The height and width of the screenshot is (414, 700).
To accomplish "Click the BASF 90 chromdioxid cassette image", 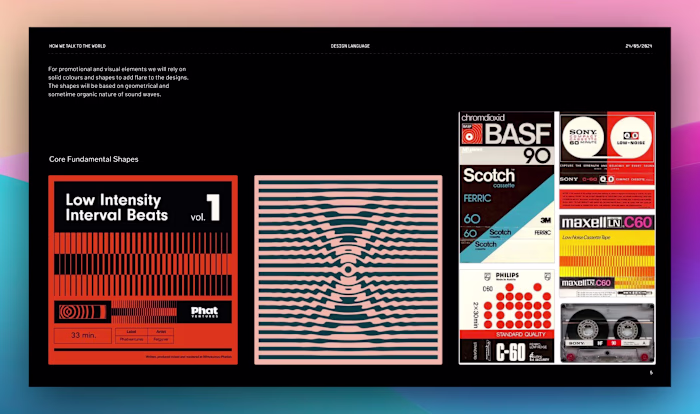I will click(506, 138).
